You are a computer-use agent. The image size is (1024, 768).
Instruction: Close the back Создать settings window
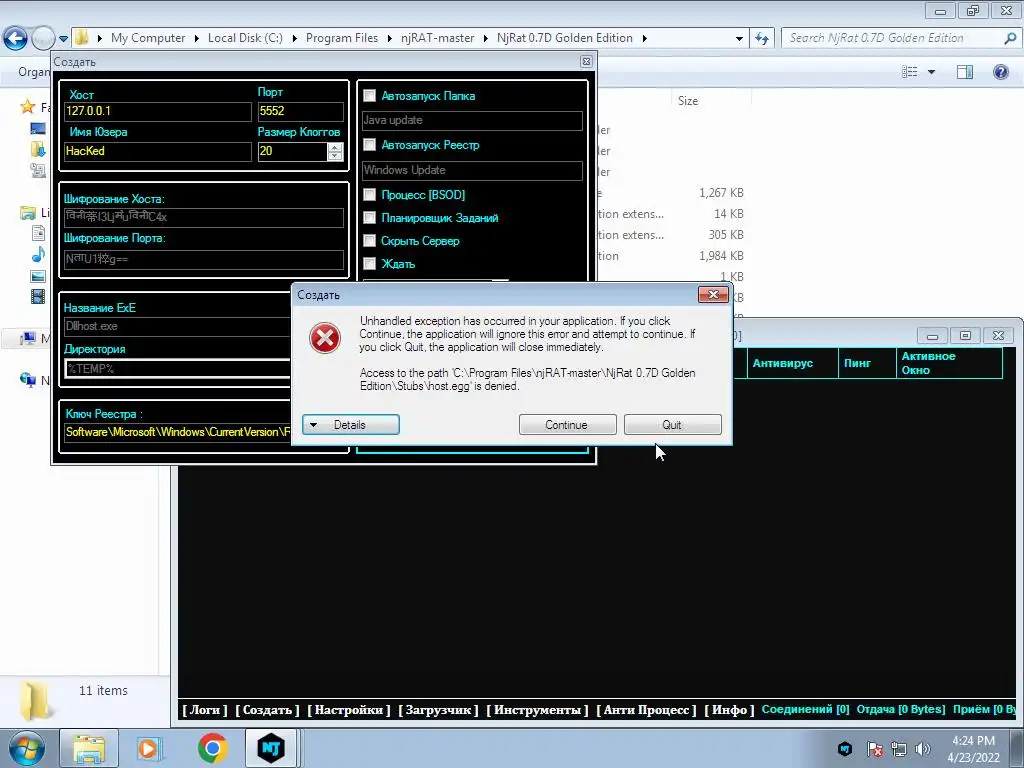point(586,61)
